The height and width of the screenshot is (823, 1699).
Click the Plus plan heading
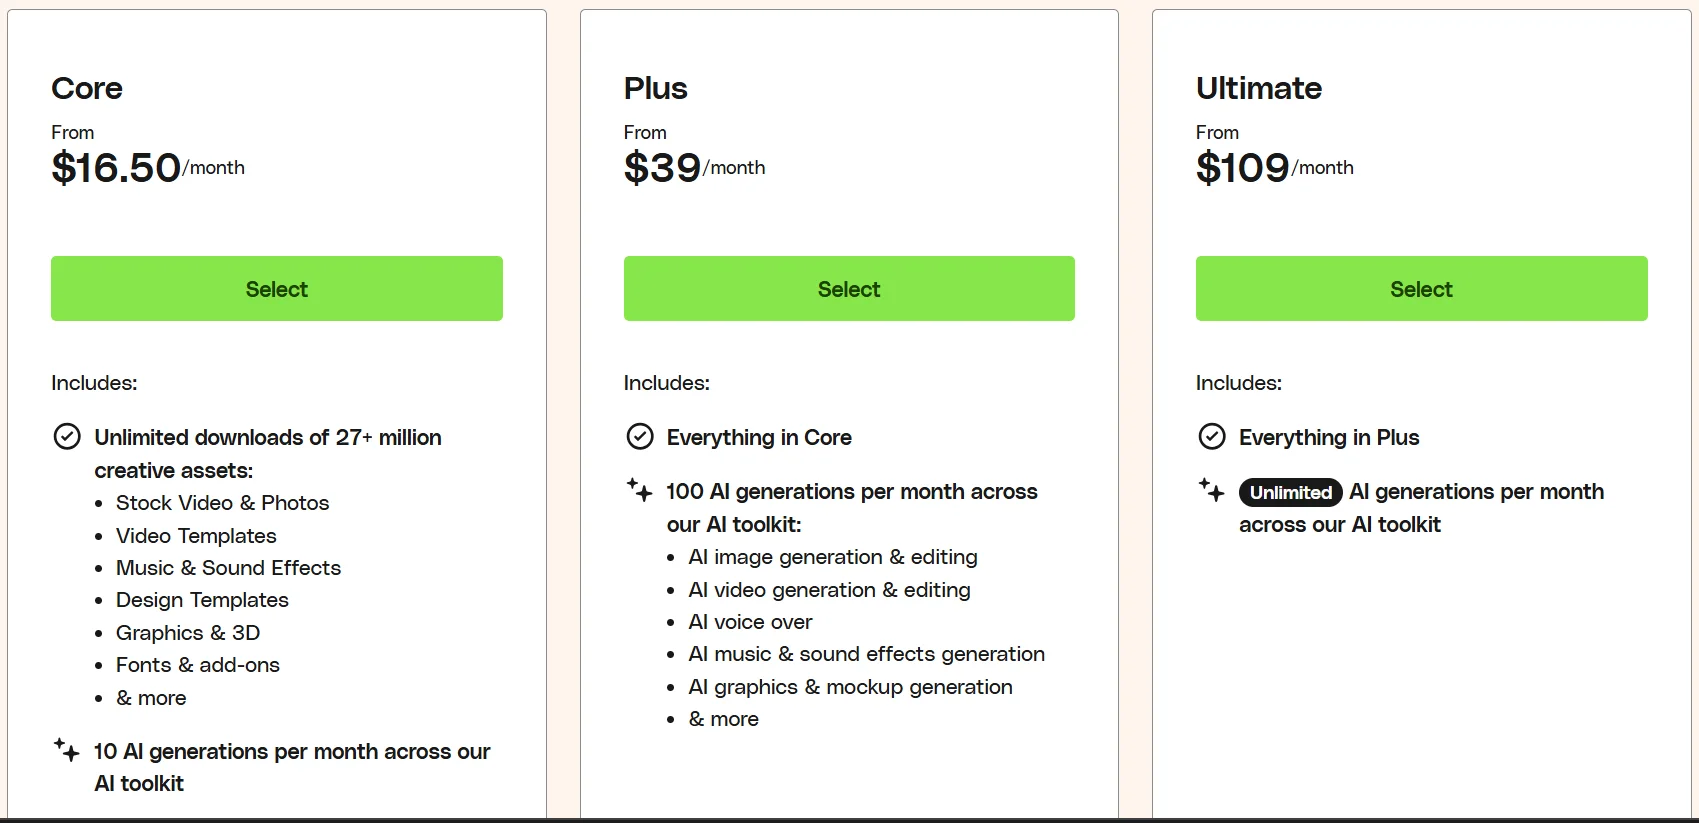tap(656, 88)
